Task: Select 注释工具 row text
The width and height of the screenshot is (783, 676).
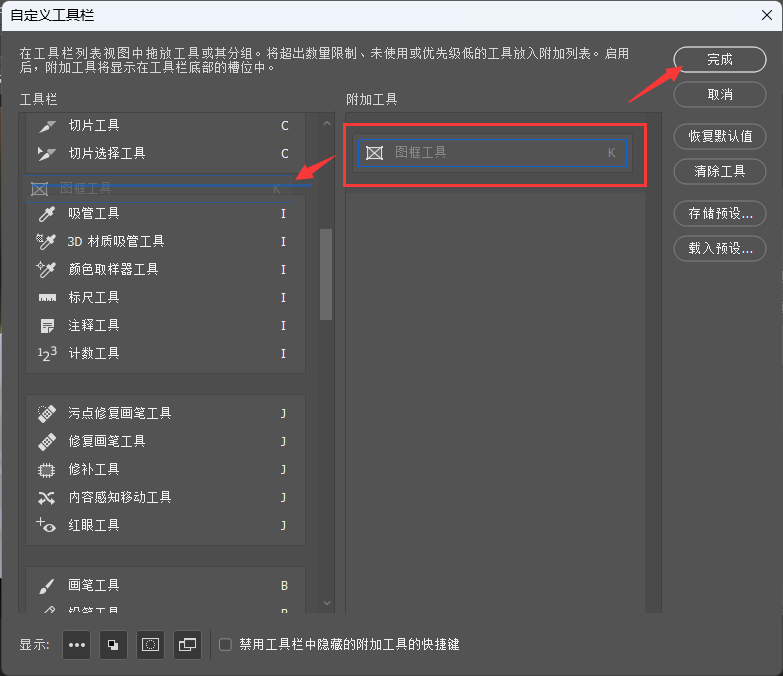Action: coord(94,326)
